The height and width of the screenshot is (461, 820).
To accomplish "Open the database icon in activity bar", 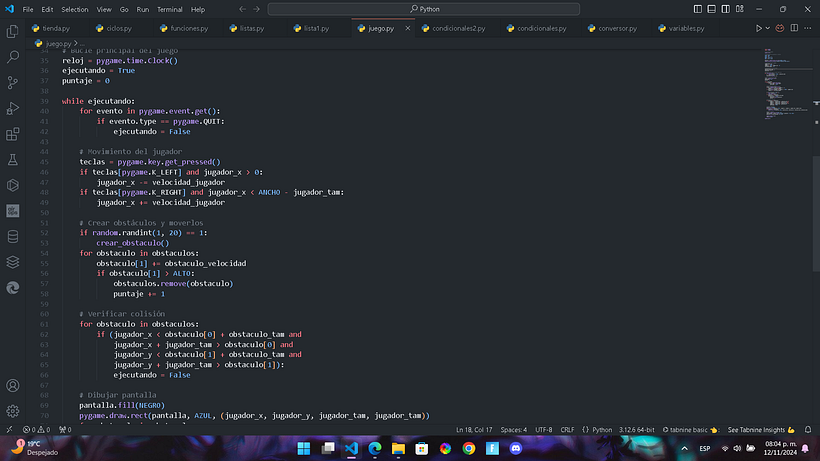I will [13, 236].
